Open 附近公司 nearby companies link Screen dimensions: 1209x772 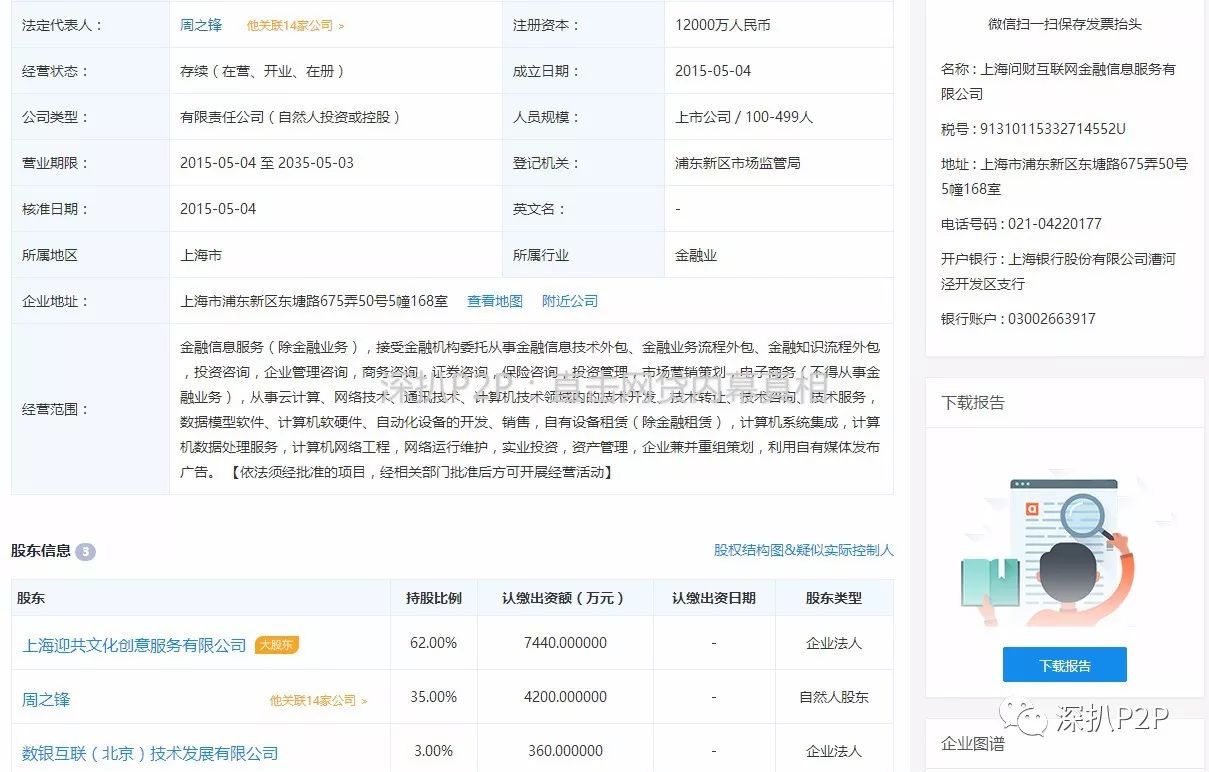click(x=570, y=301)
